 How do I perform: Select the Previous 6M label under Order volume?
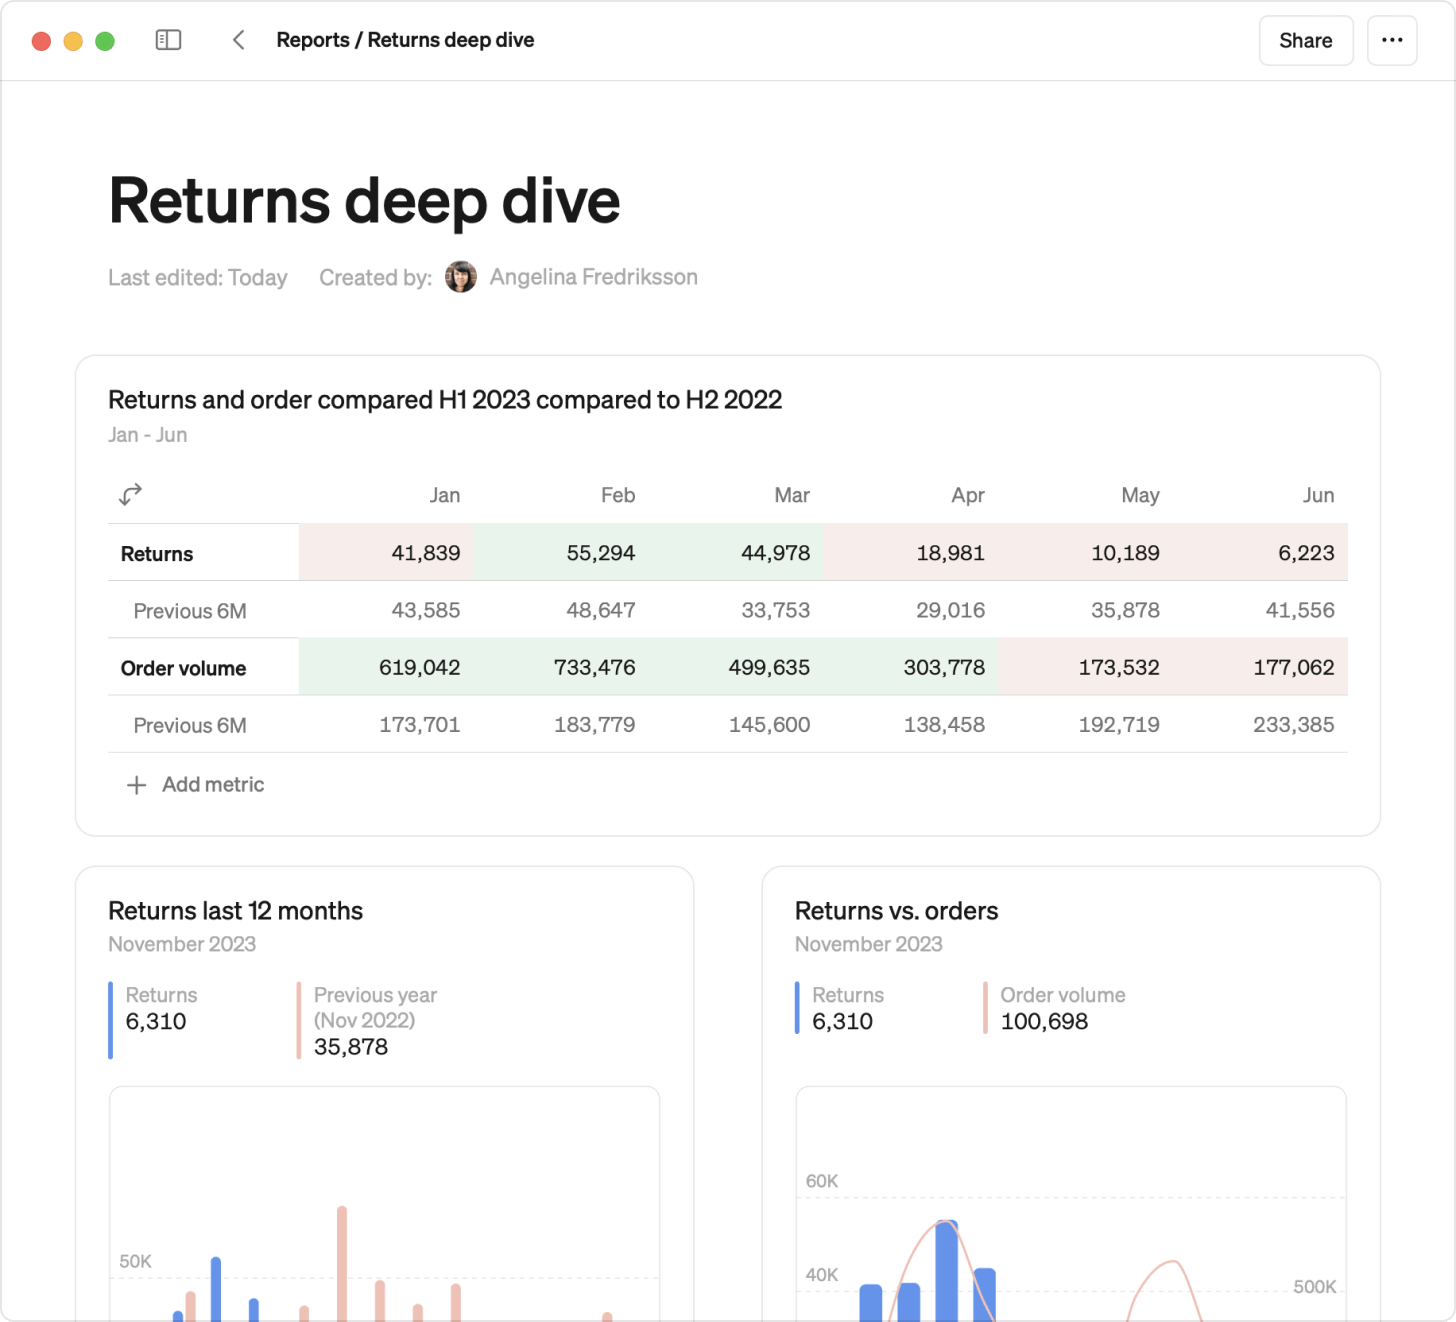[190, 726]
